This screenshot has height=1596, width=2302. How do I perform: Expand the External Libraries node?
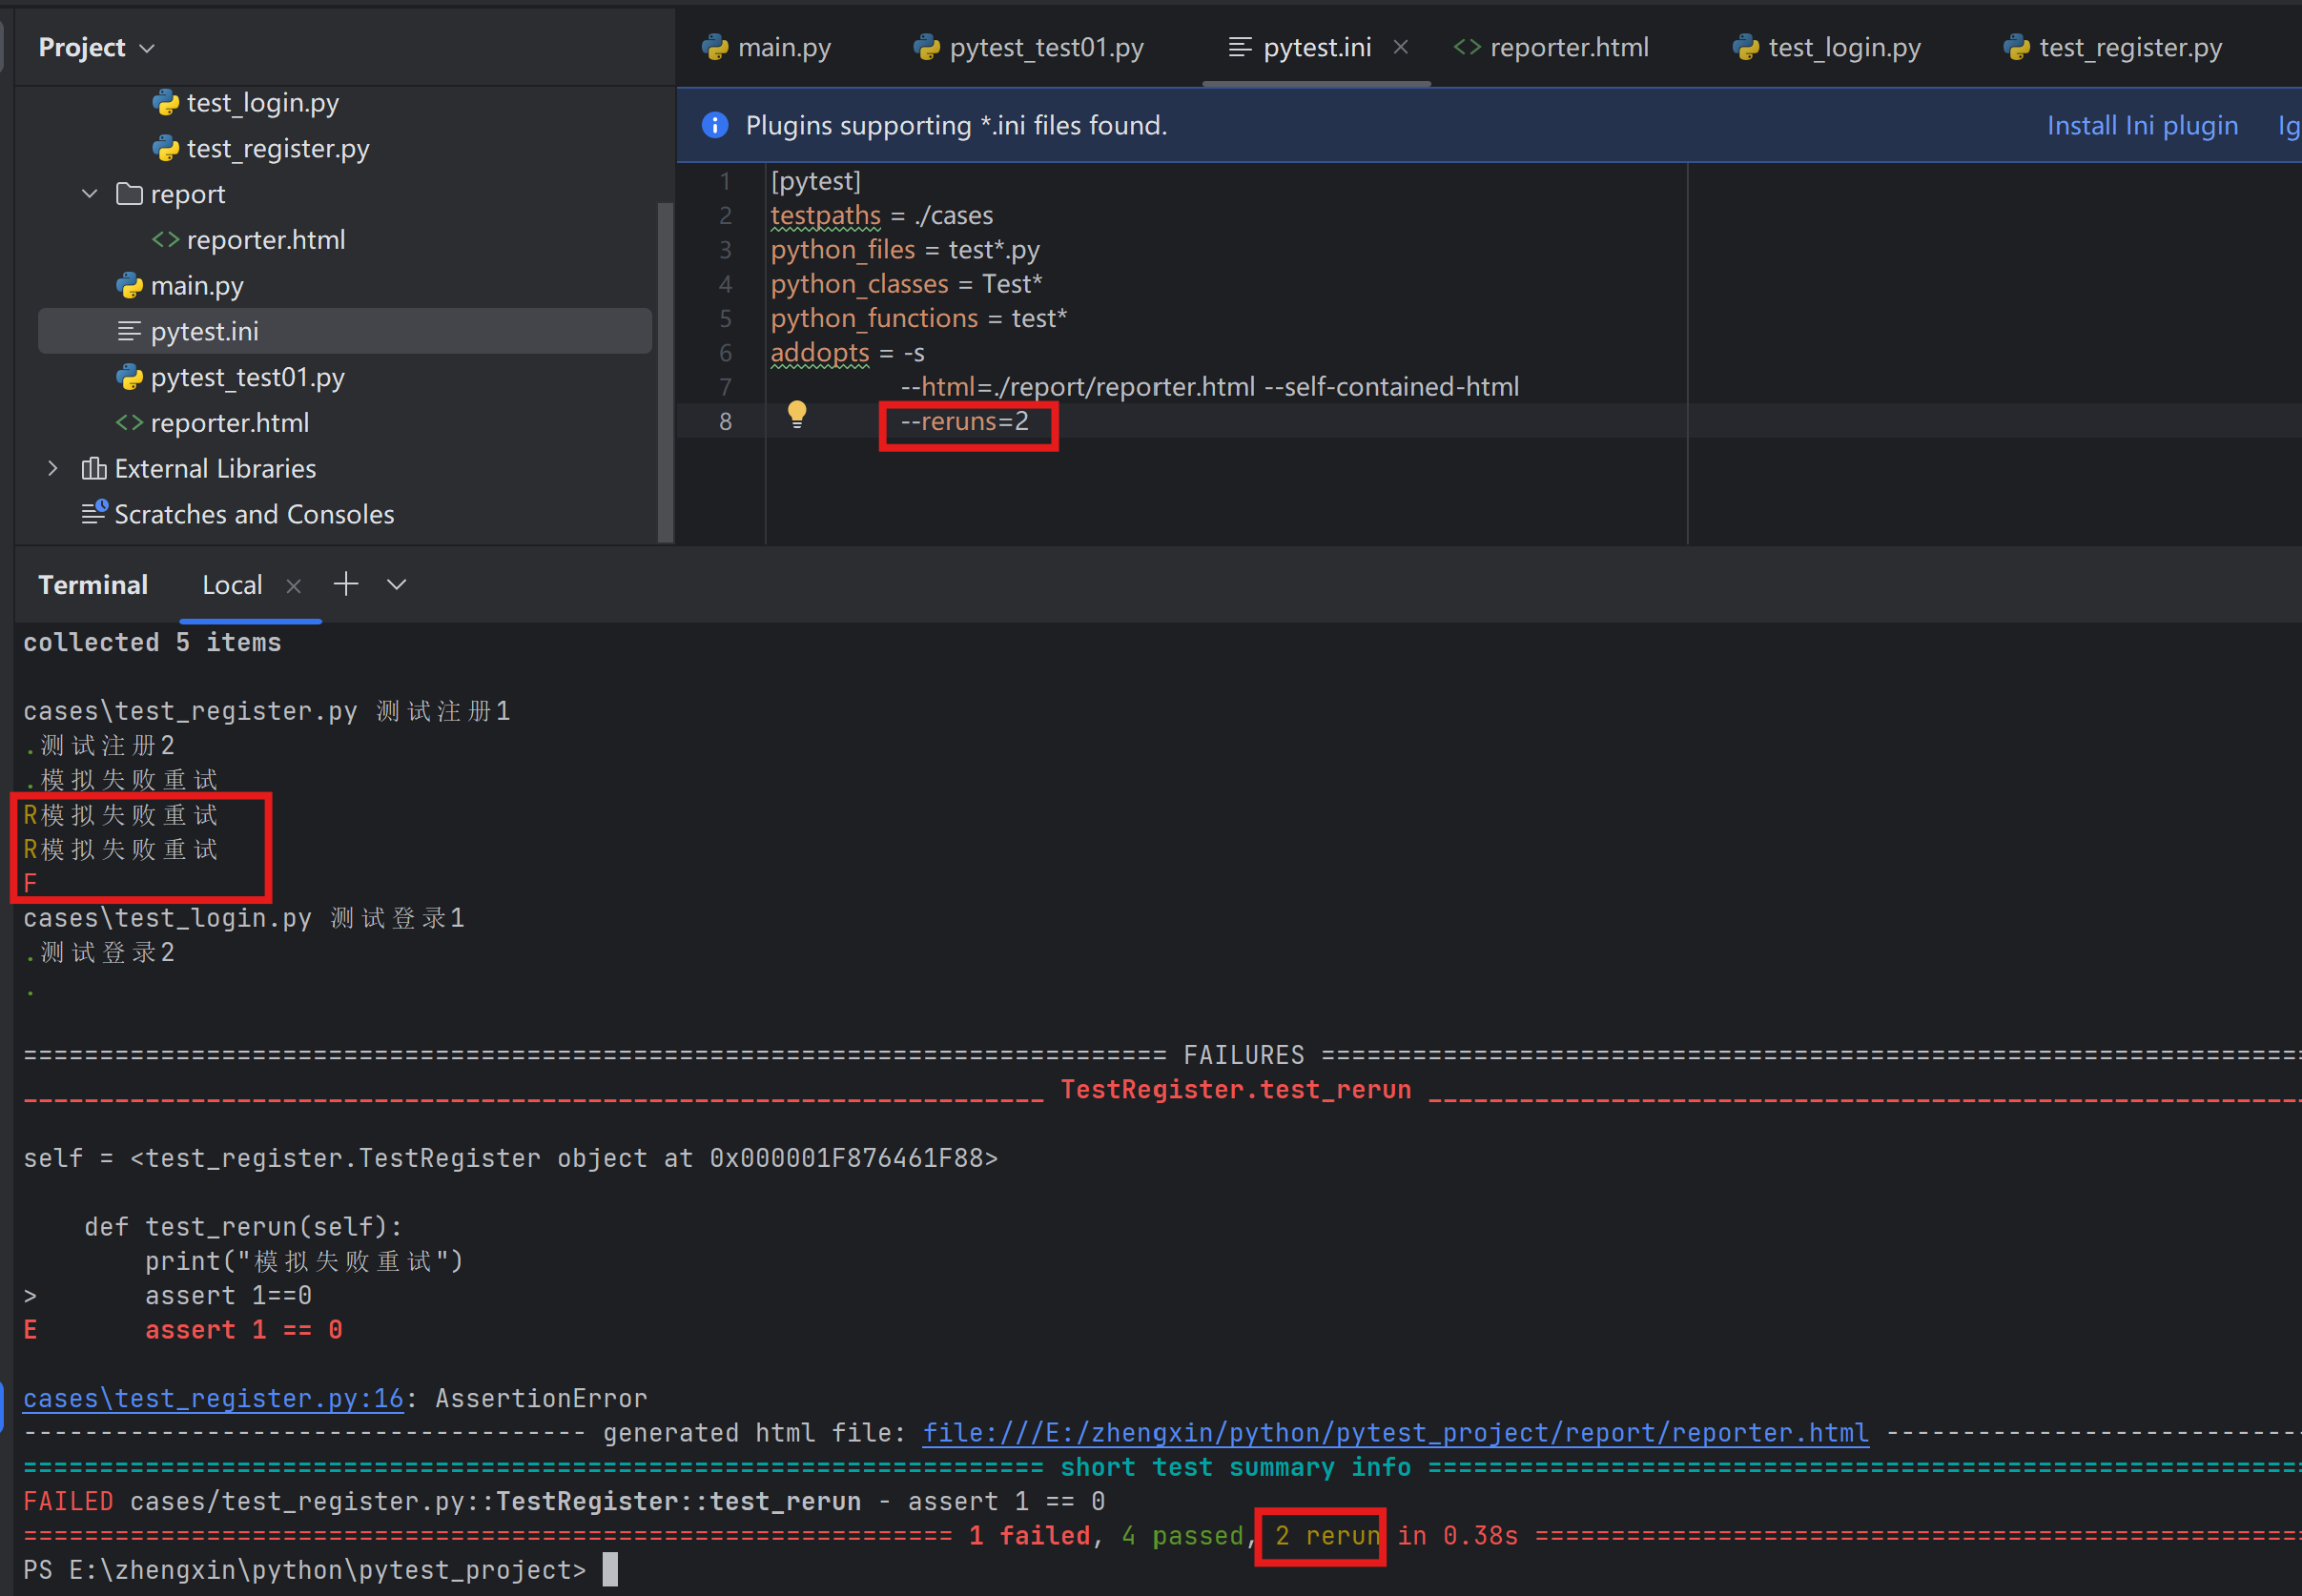(x=53, y=468)
